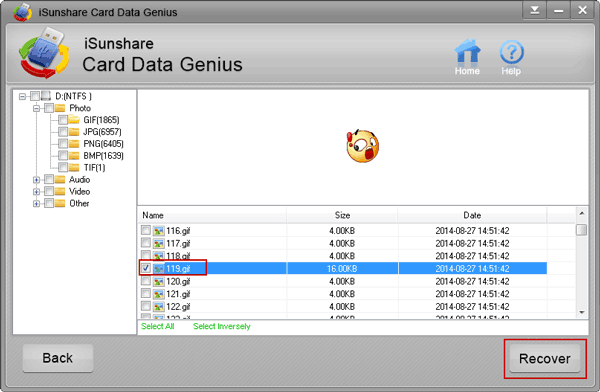Tick the Video folder checkbox
Image resolution: width=600 pixels, height=392 pixels.
[49, 191]
